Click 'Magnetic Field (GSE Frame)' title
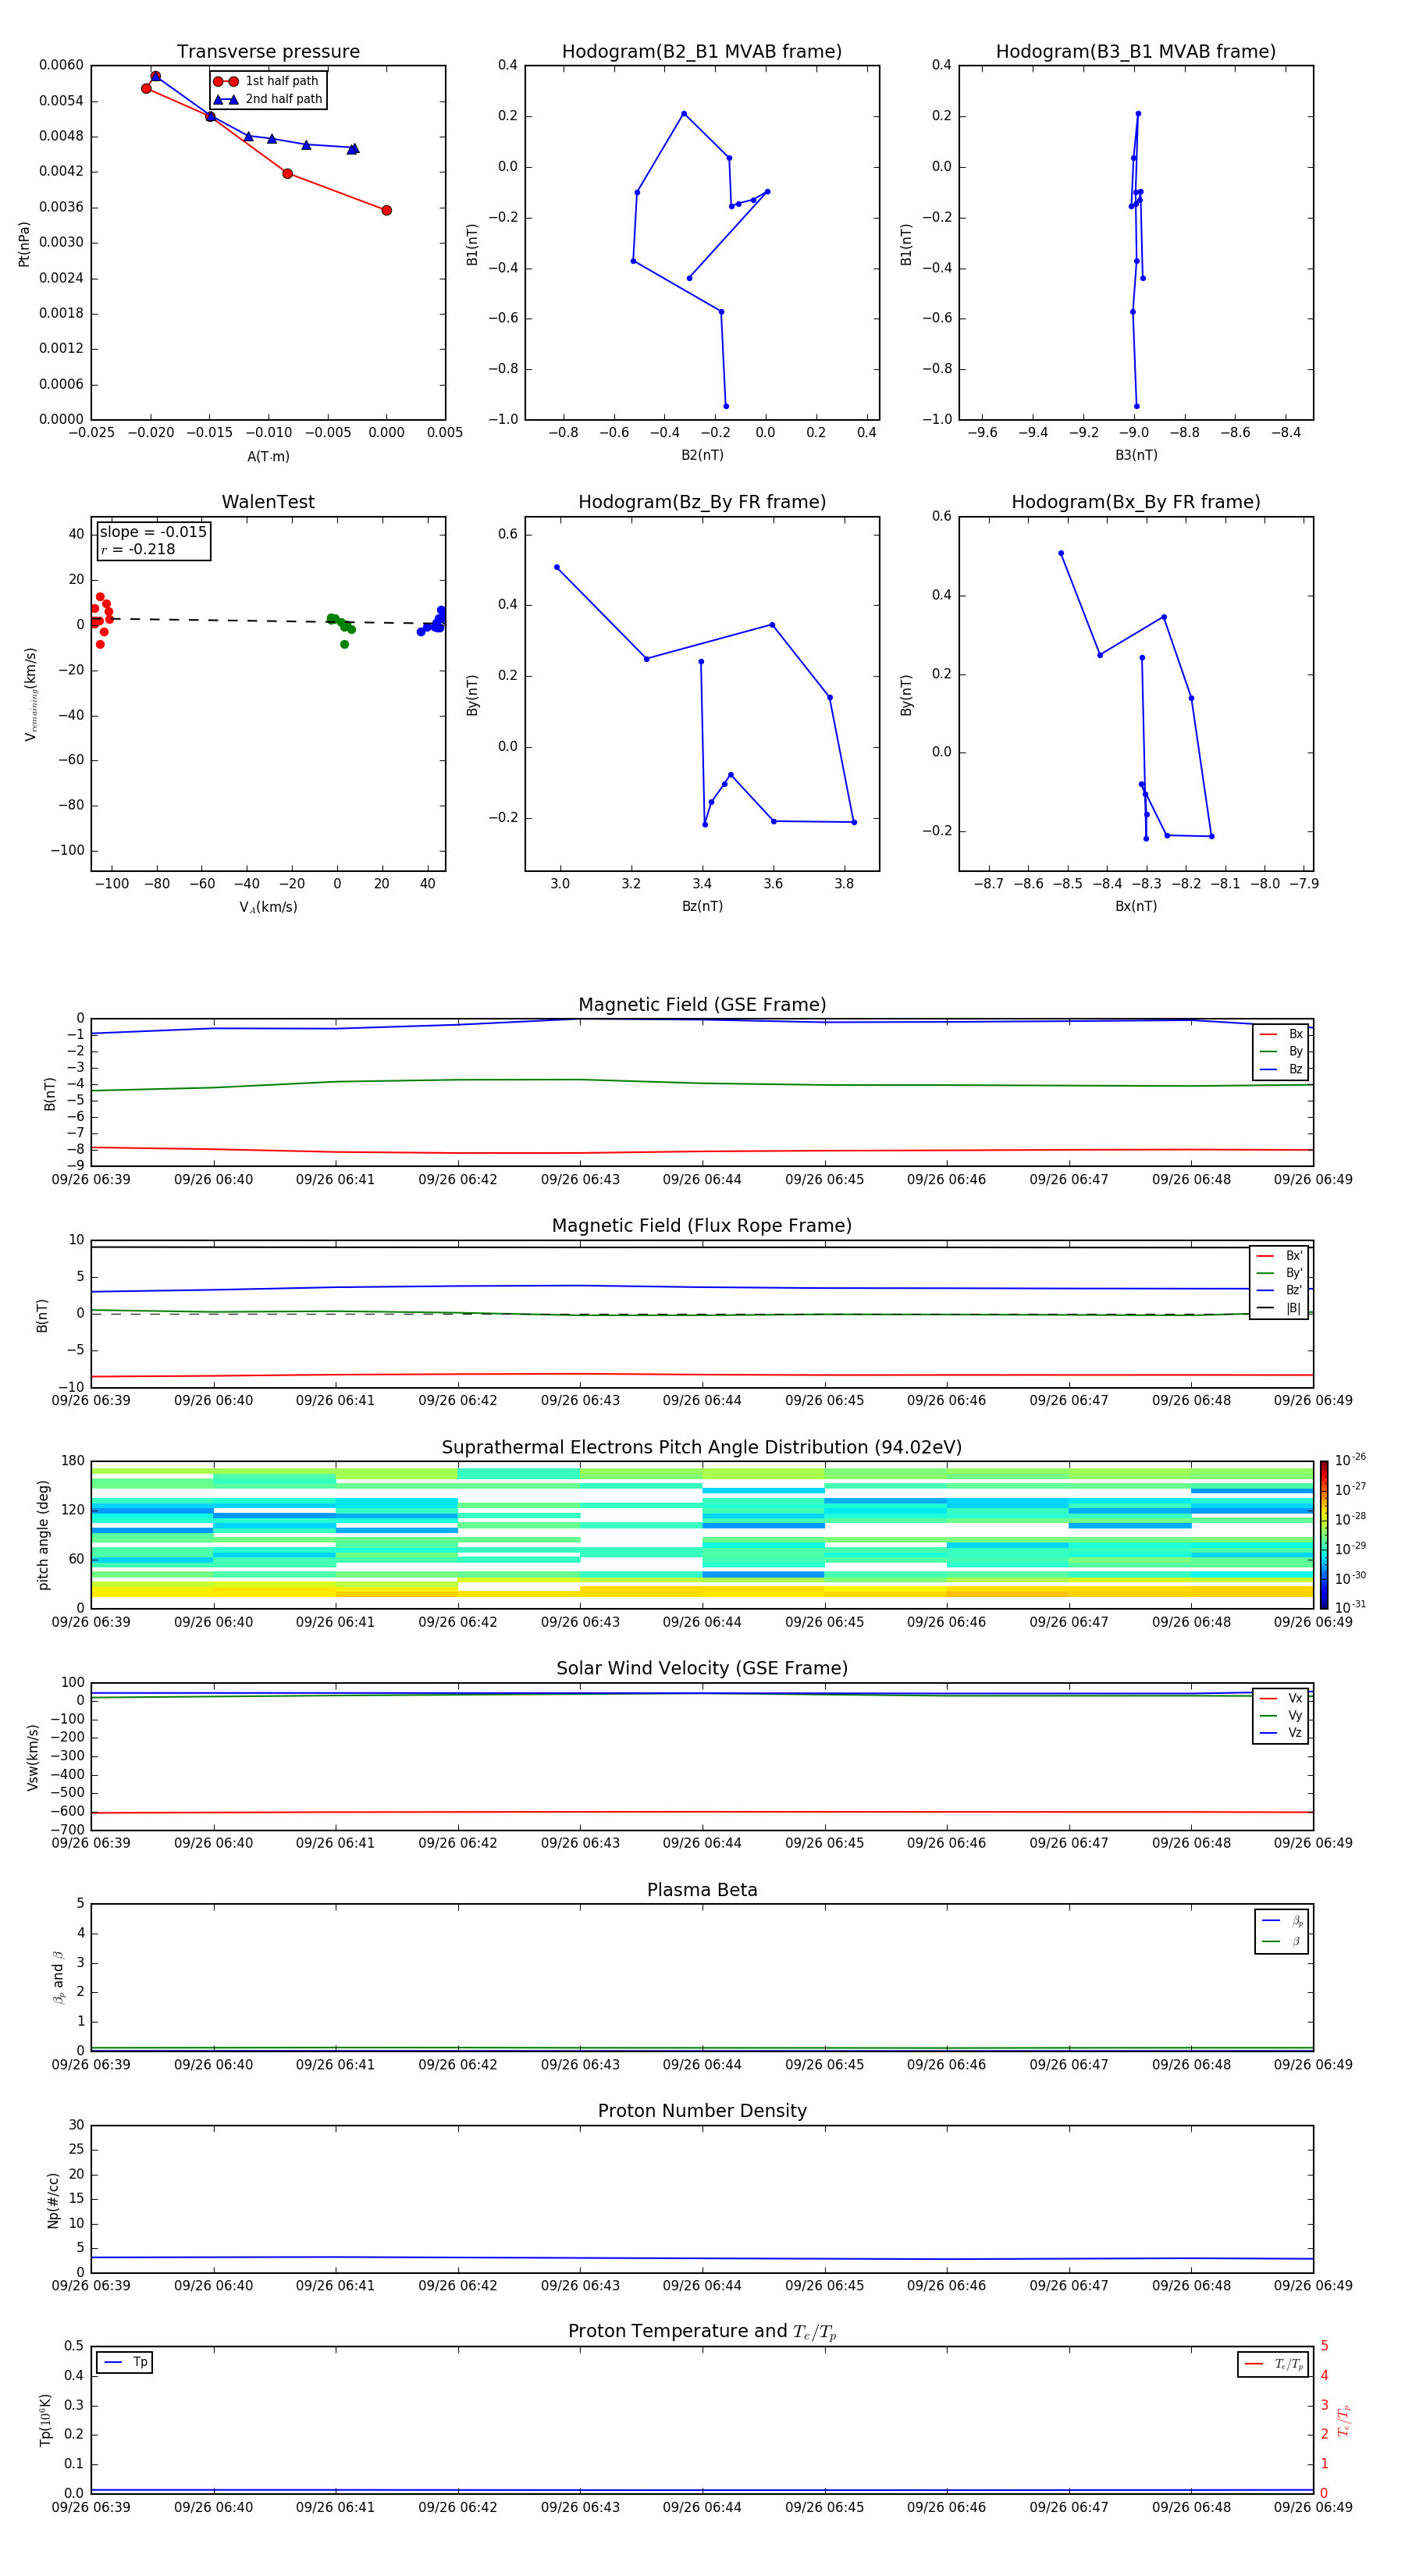Image resolution: width=1405 pixels, height=2576 pixels. pos(702,1005)
